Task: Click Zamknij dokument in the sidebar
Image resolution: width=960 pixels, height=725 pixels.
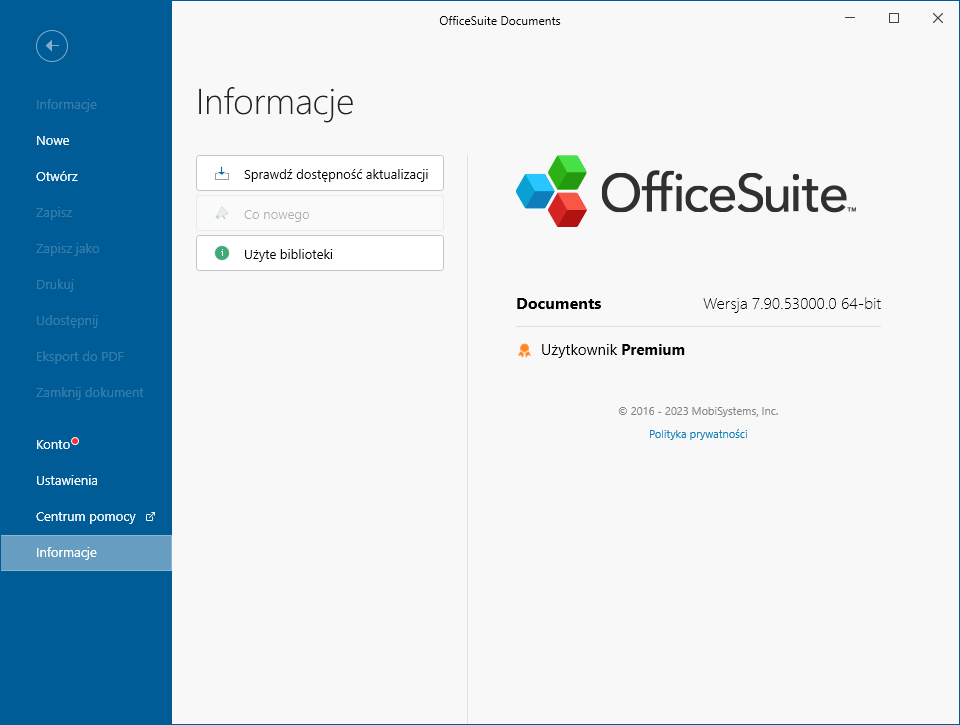Action: click(x=89, y=393)
